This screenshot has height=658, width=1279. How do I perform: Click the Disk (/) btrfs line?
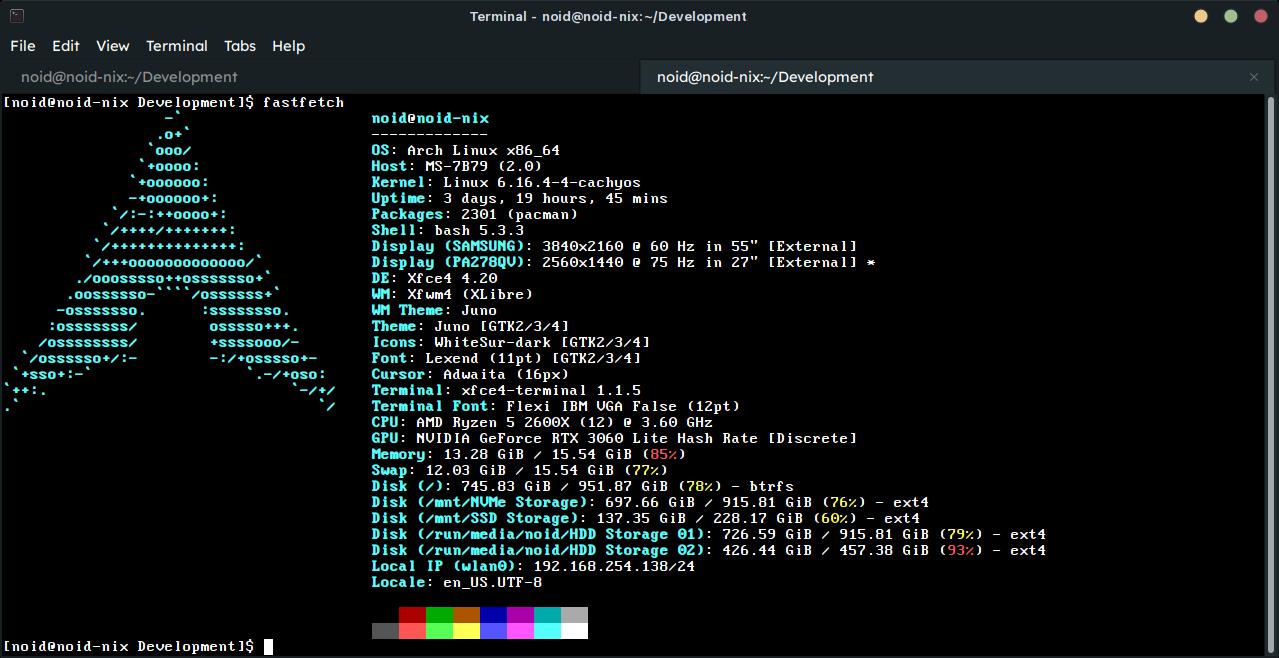click(583, 486)
